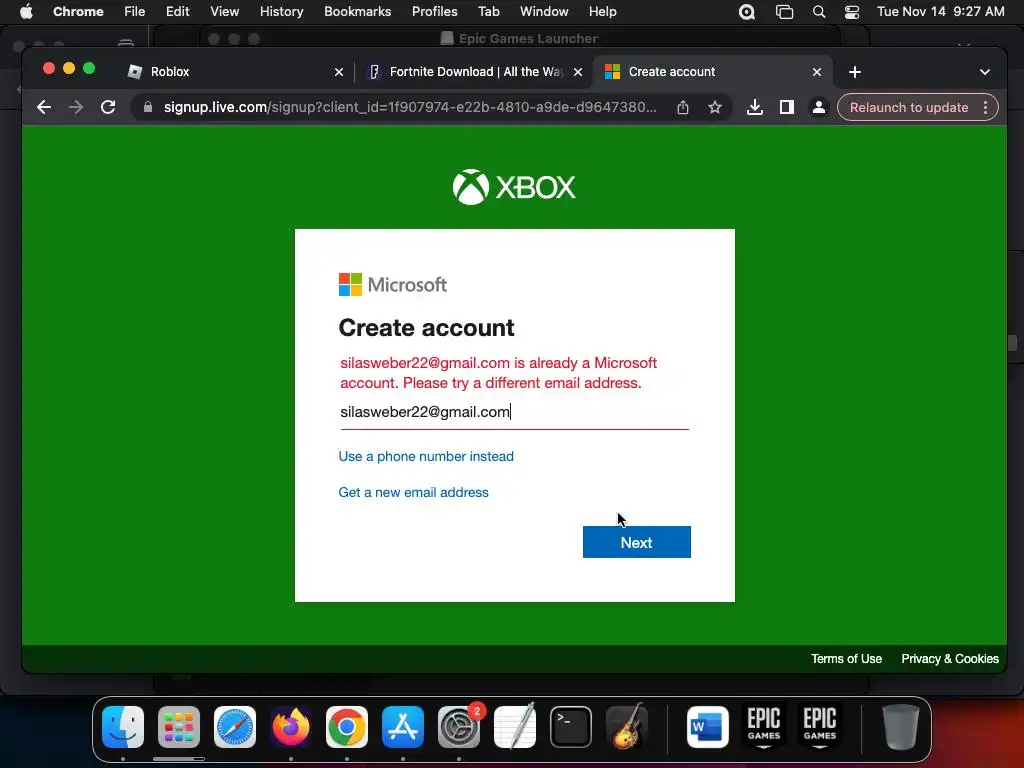Close the Create account tab
Screen dimensions: 1024x768
[817, 72]
